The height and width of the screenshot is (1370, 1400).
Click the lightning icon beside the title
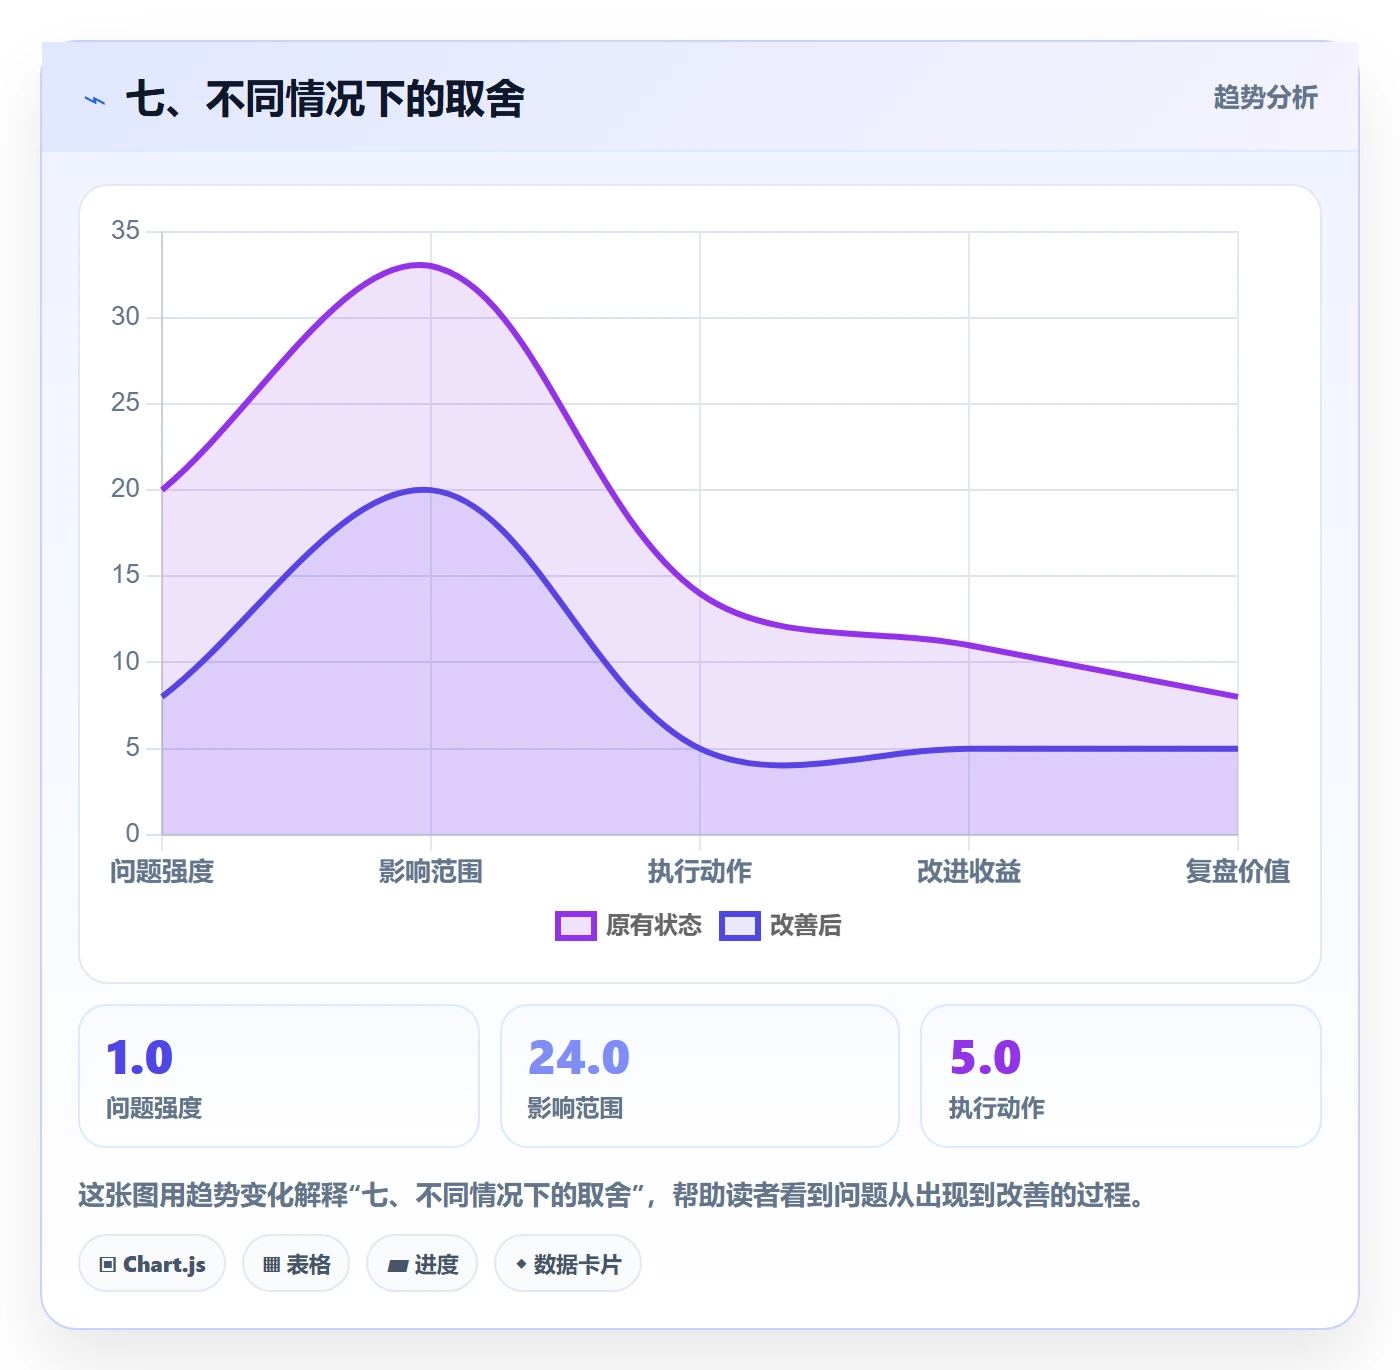pyautogui.click(x=95, y=100)
